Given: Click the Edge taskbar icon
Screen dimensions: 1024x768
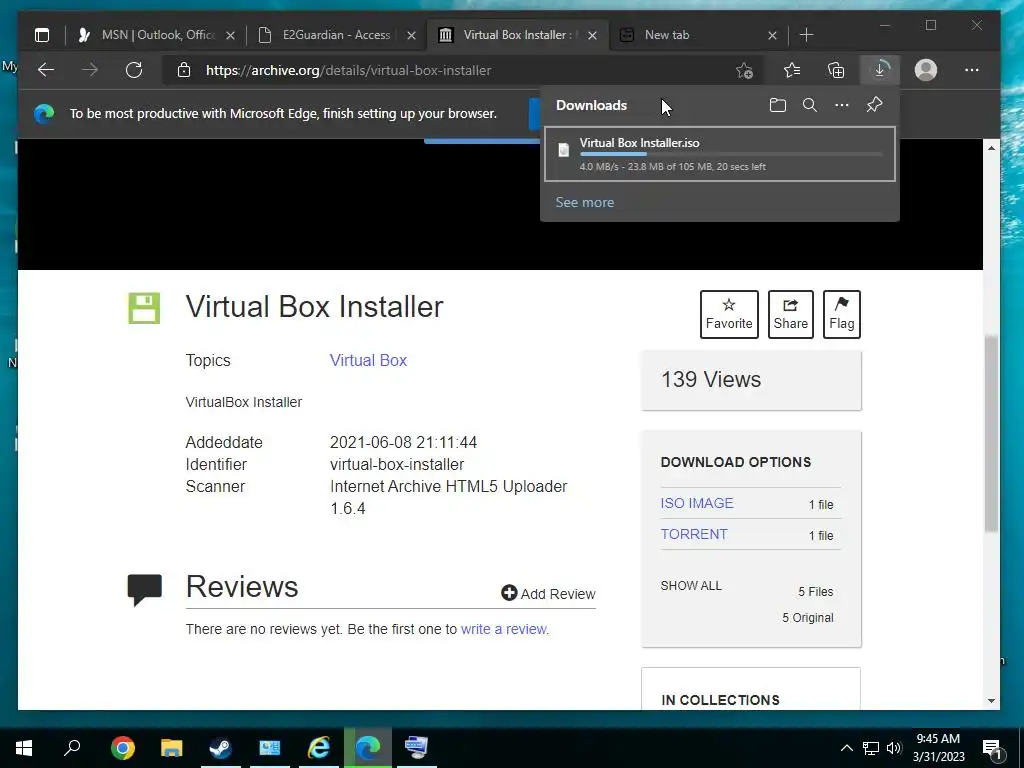Looking at the screenshot, I should tap(368, 748).
